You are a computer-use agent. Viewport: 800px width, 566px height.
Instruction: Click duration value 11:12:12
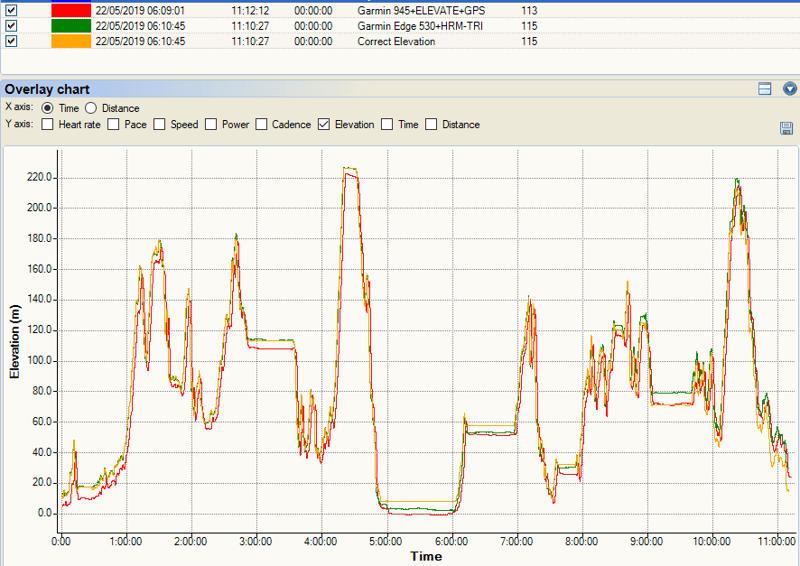coord(250,10)
